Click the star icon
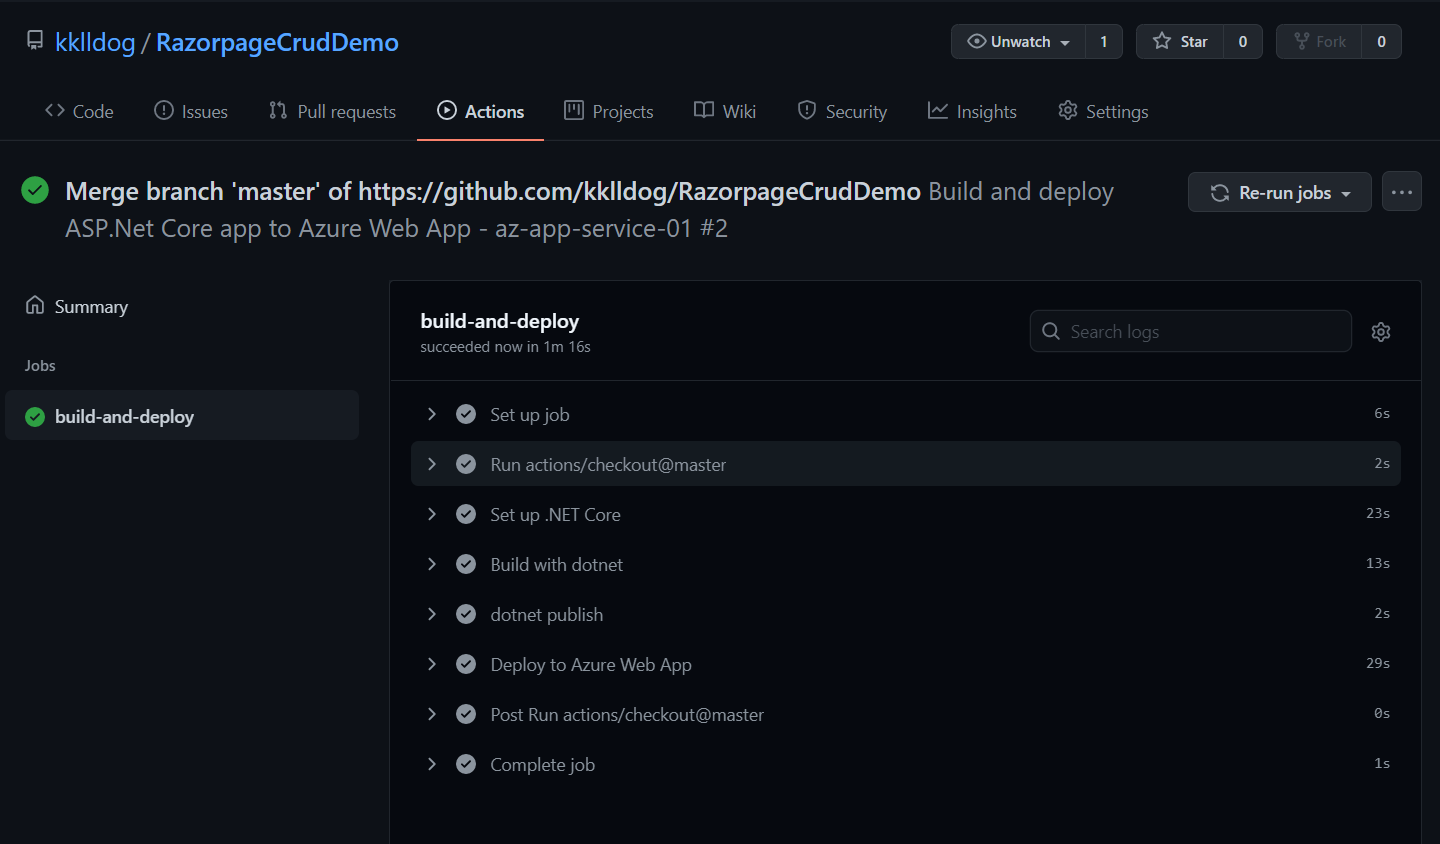The height and width of the screenshot is (844, 1440). coord(1162,41)
